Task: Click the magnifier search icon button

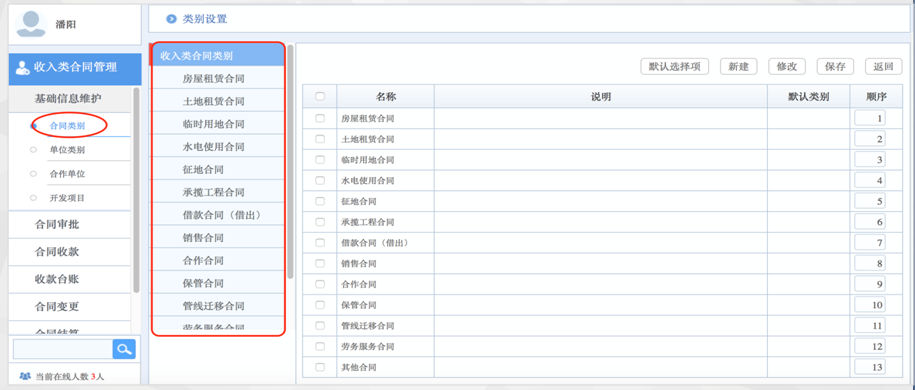Action: pyautogui.click(x=124, y=349)
